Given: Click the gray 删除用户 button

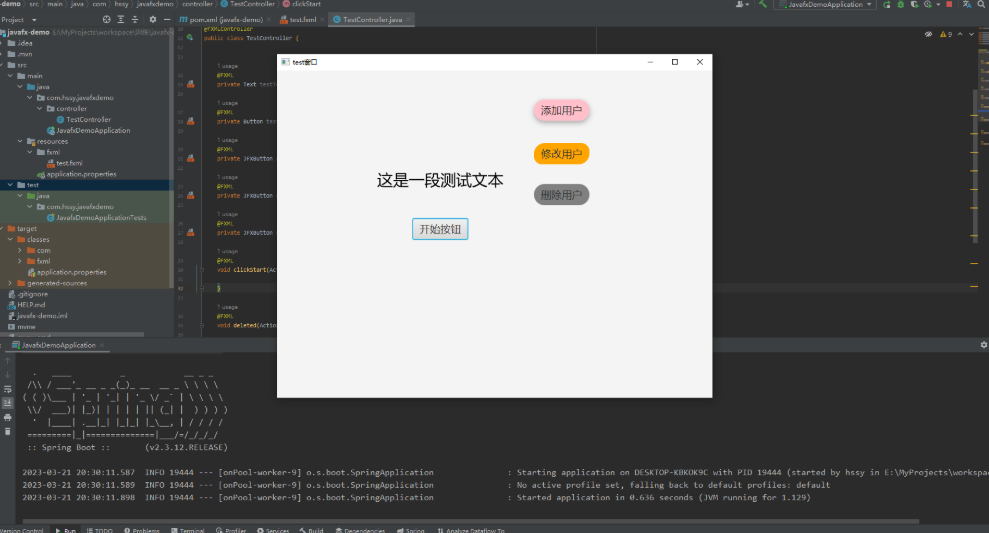Looking at the screenshot, I should coord(561,195).
